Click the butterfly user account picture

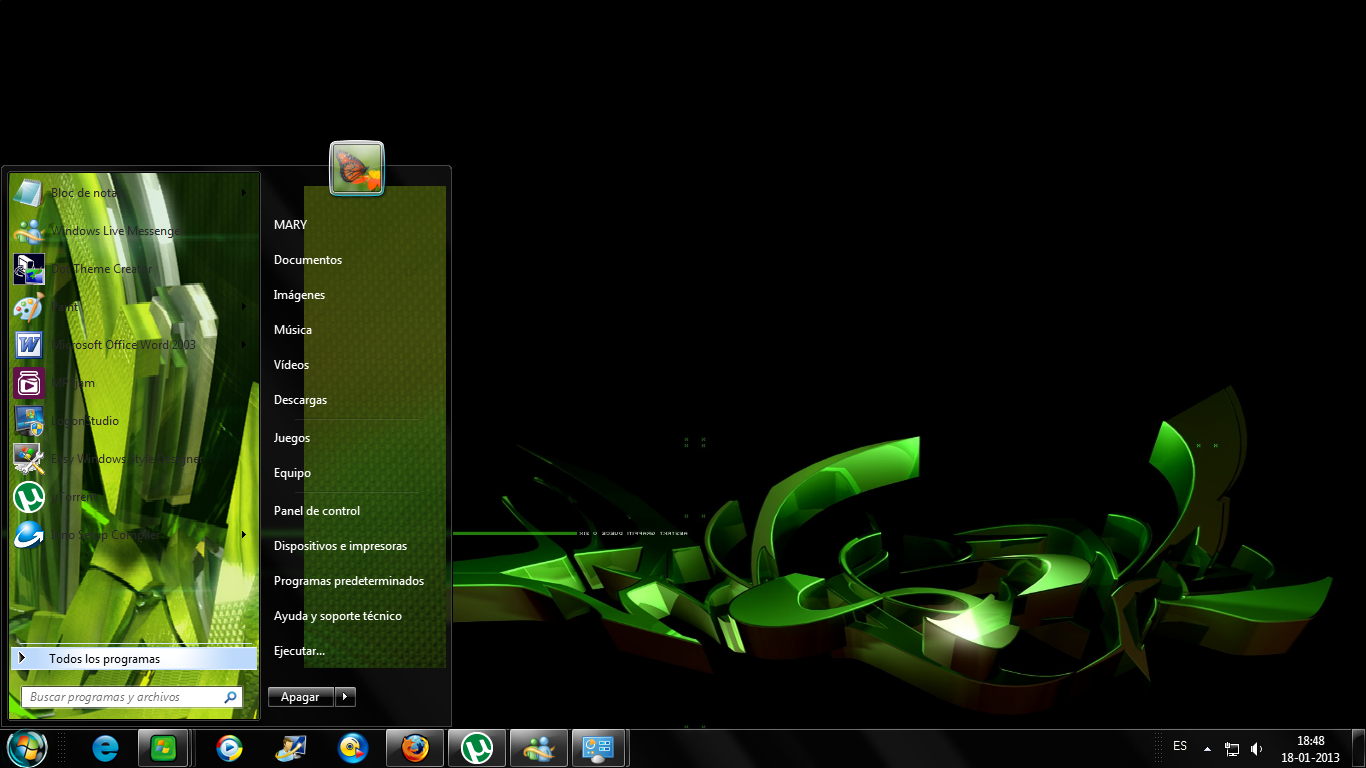357,168
